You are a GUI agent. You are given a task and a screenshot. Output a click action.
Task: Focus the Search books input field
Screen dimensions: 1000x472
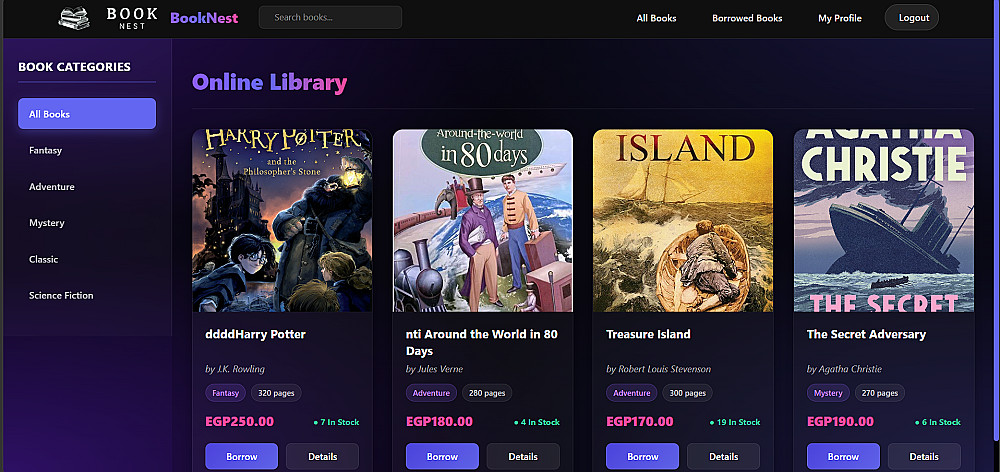pyautogui.click(x=330, y=17)
